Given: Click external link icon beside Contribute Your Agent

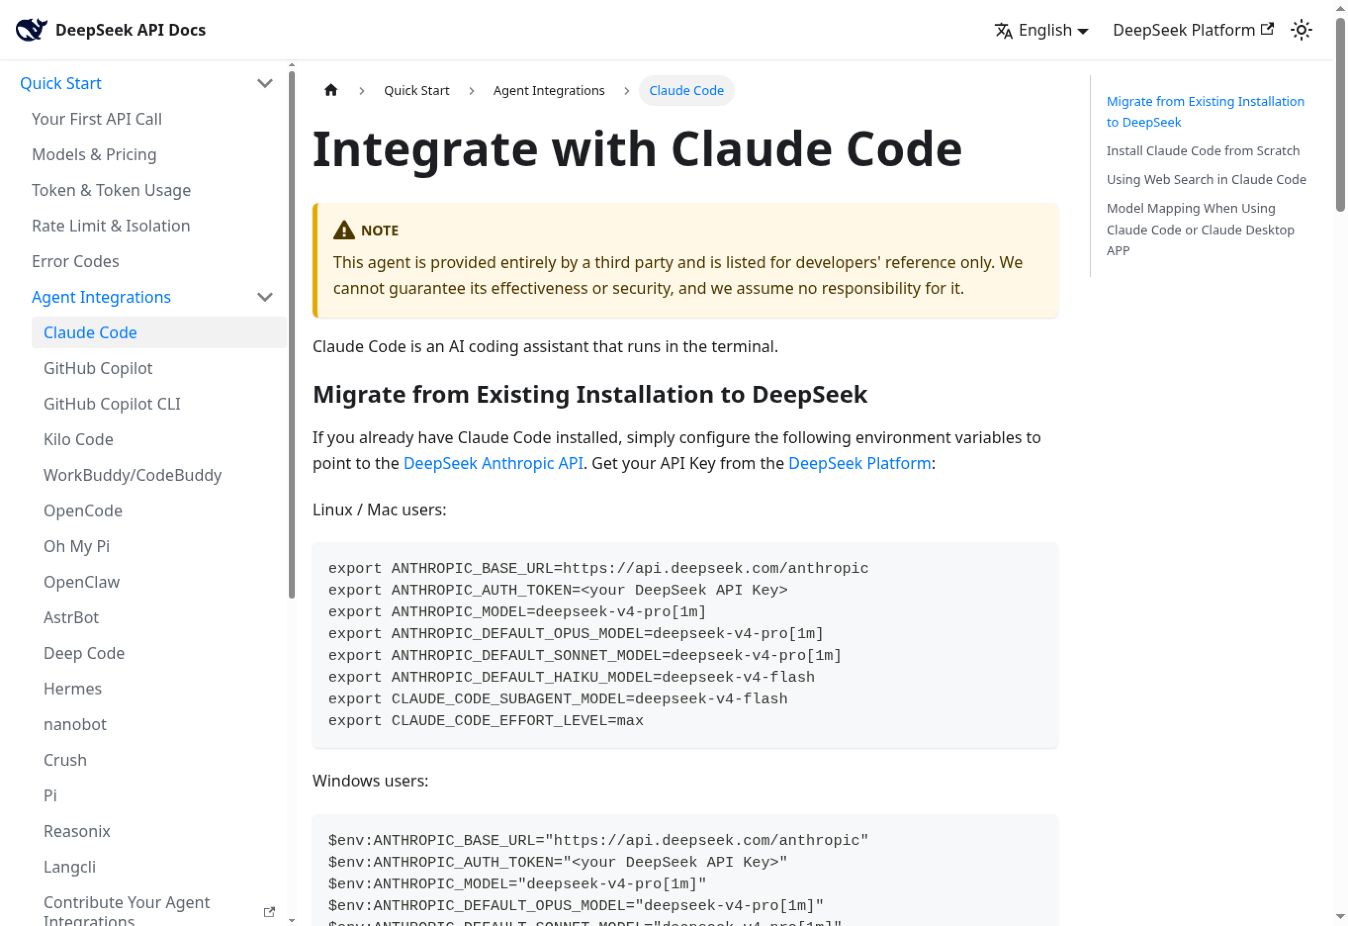Looking at the screenshot, I should 269,912.
